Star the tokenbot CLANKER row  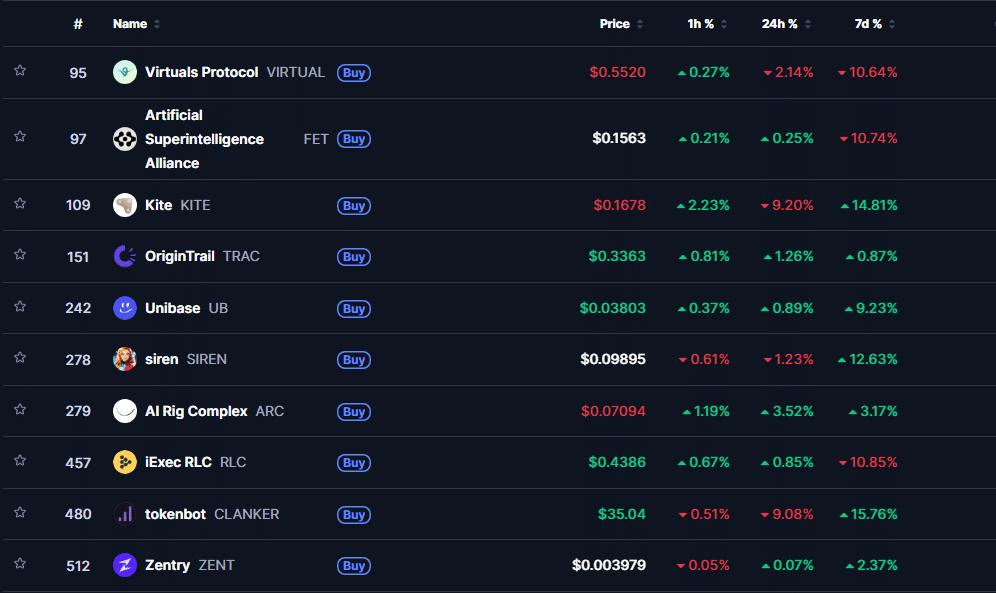coord(20,514)
